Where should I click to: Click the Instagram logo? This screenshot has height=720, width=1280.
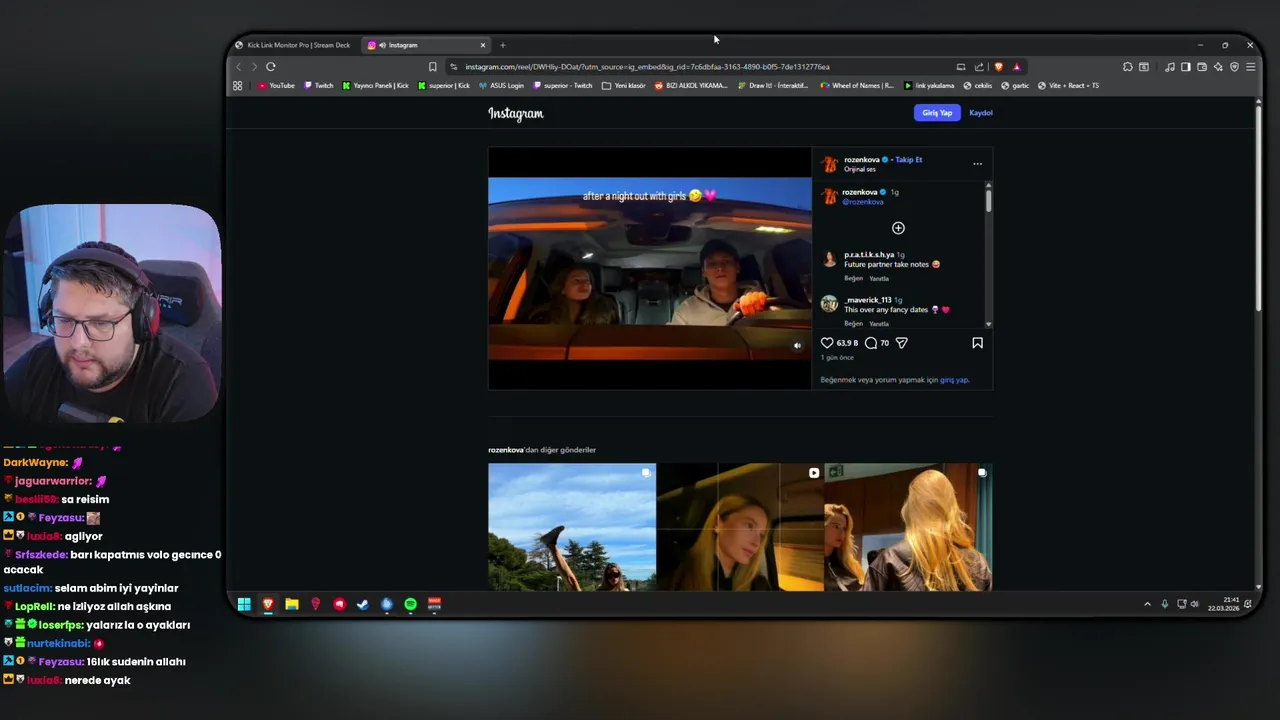pyautogui.click(x=516, y=113)
